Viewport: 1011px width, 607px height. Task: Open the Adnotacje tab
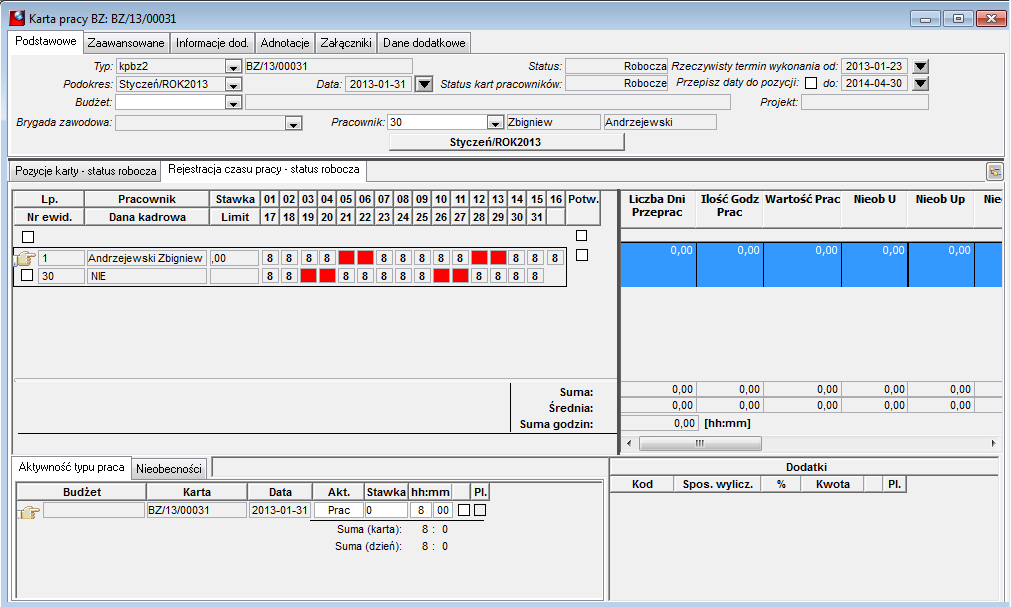coord(285,43)
